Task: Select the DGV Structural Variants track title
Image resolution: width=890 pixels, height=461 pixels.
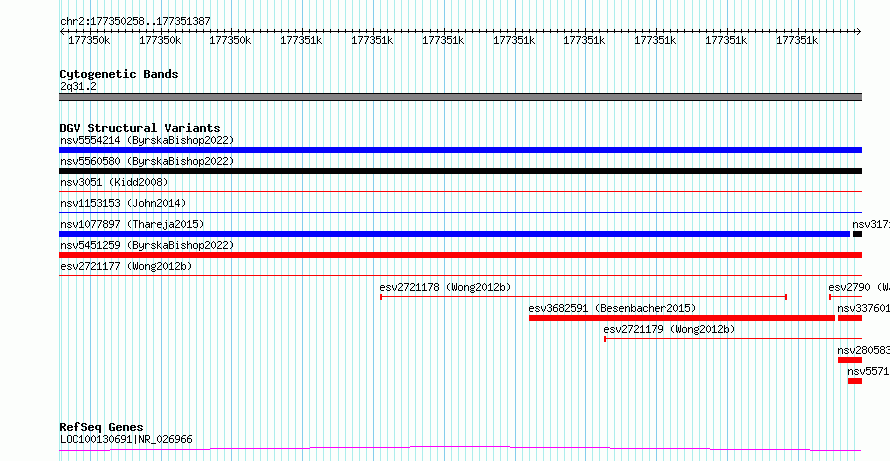Action: point(140,128)
